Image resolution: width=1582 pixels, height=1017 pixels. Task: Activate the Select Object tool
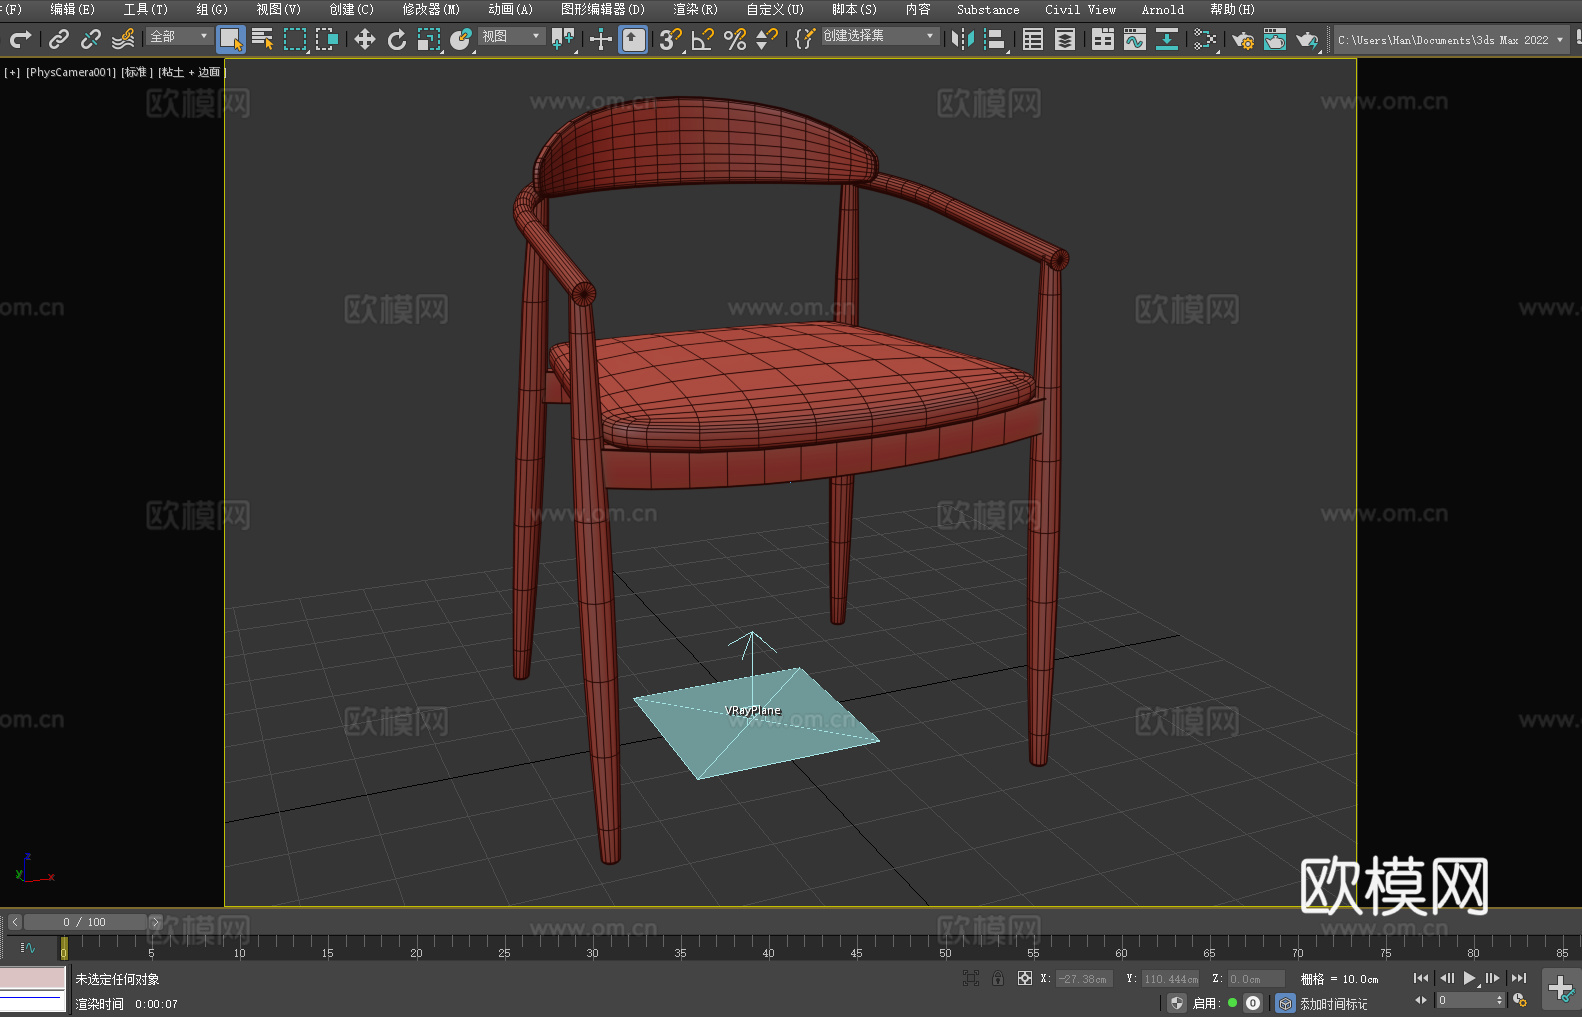231,40
